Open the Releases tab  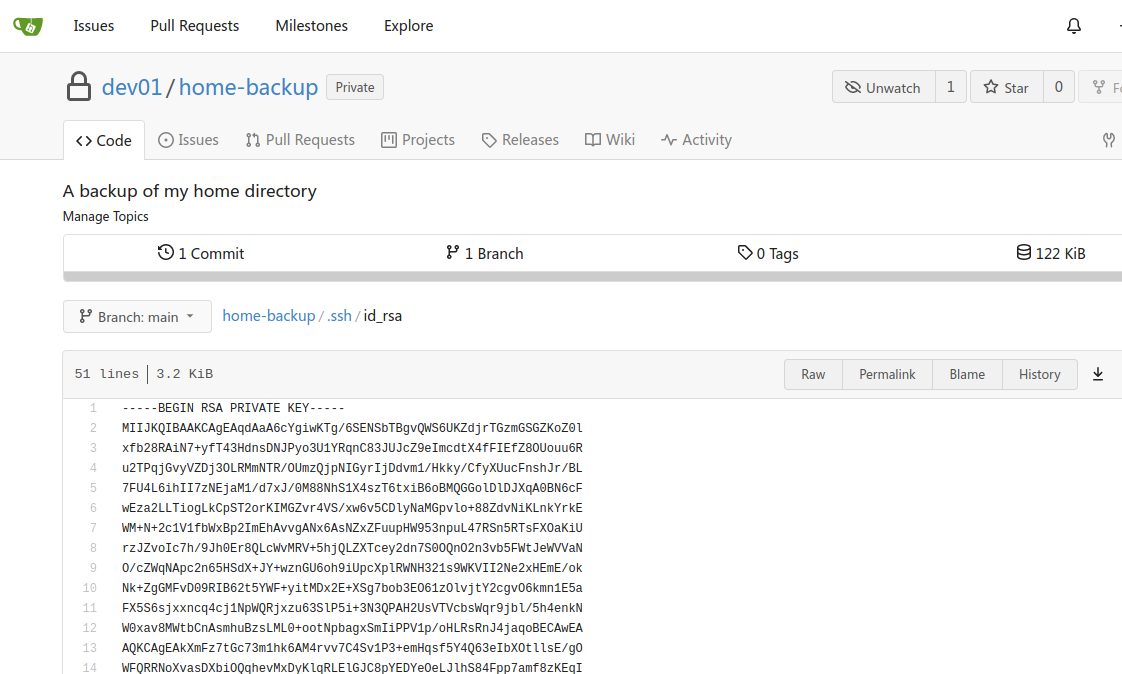pos(520,140)
